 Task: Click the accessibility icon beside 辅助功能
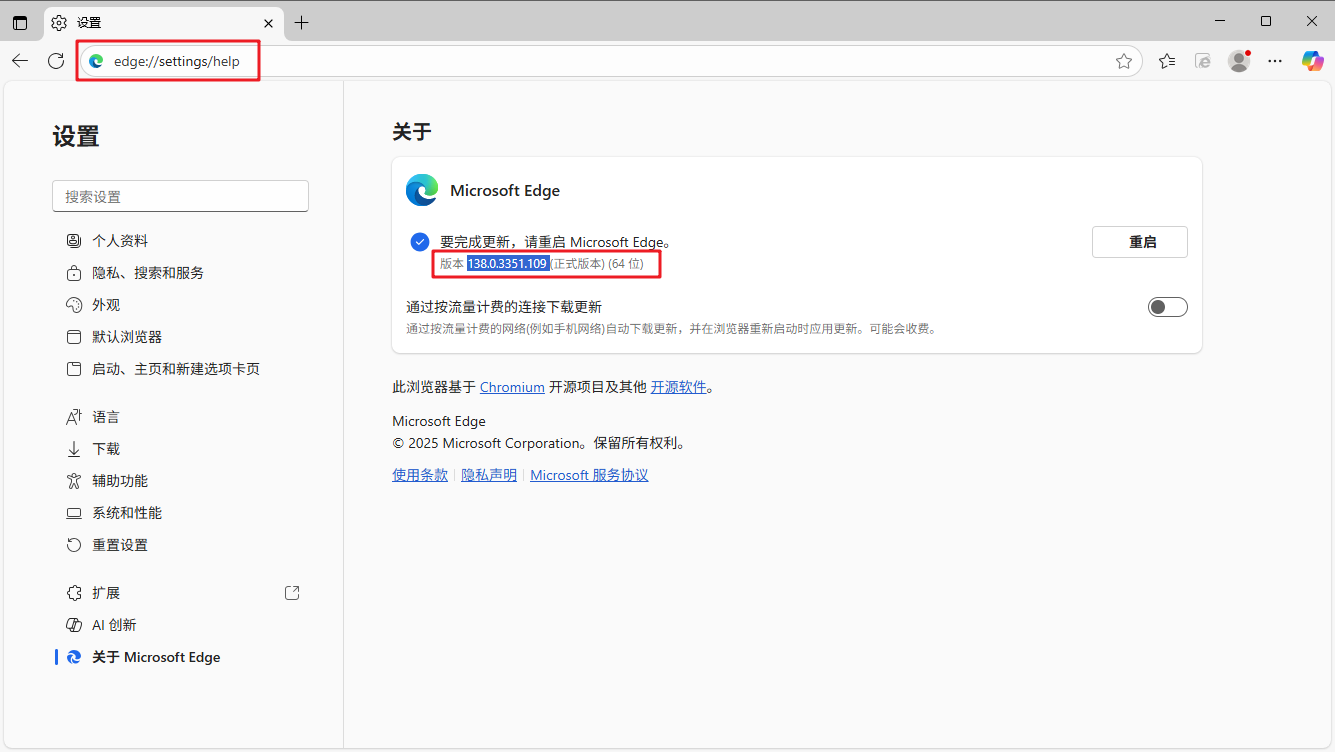tap(74, 481)
